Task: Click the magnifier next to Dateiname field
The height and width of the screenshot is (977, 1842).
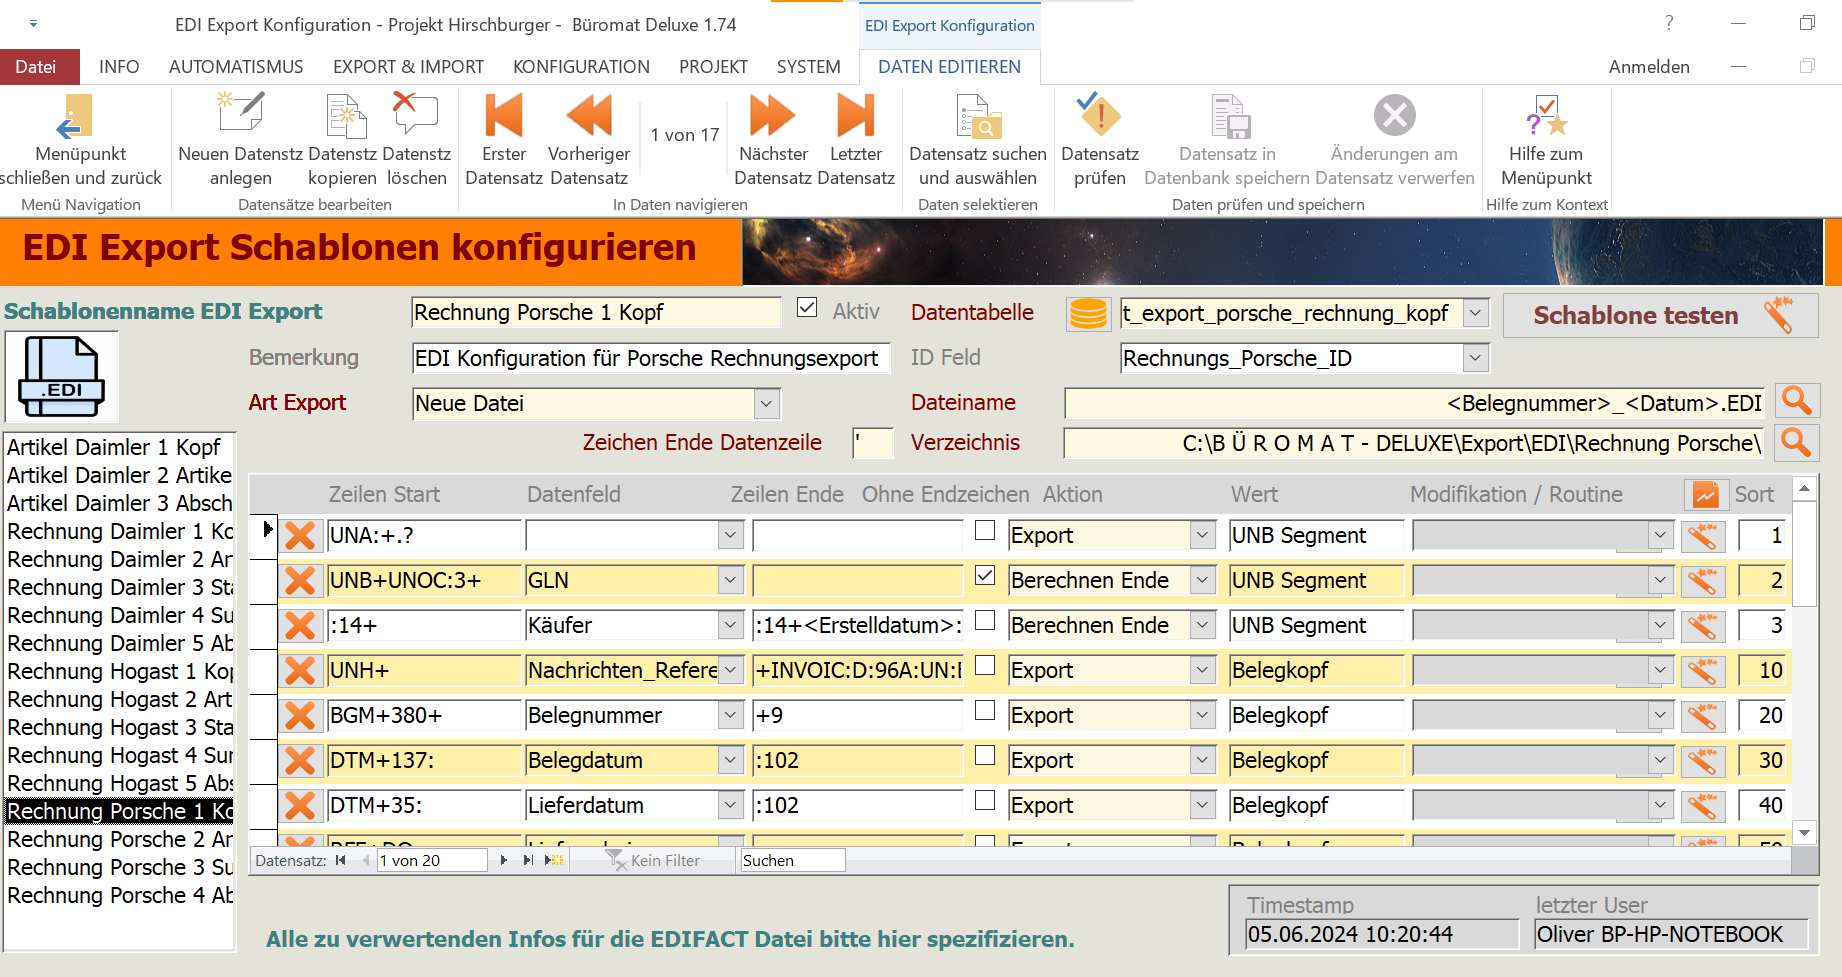Action: pyautogui.click(x=1796, y=402)
